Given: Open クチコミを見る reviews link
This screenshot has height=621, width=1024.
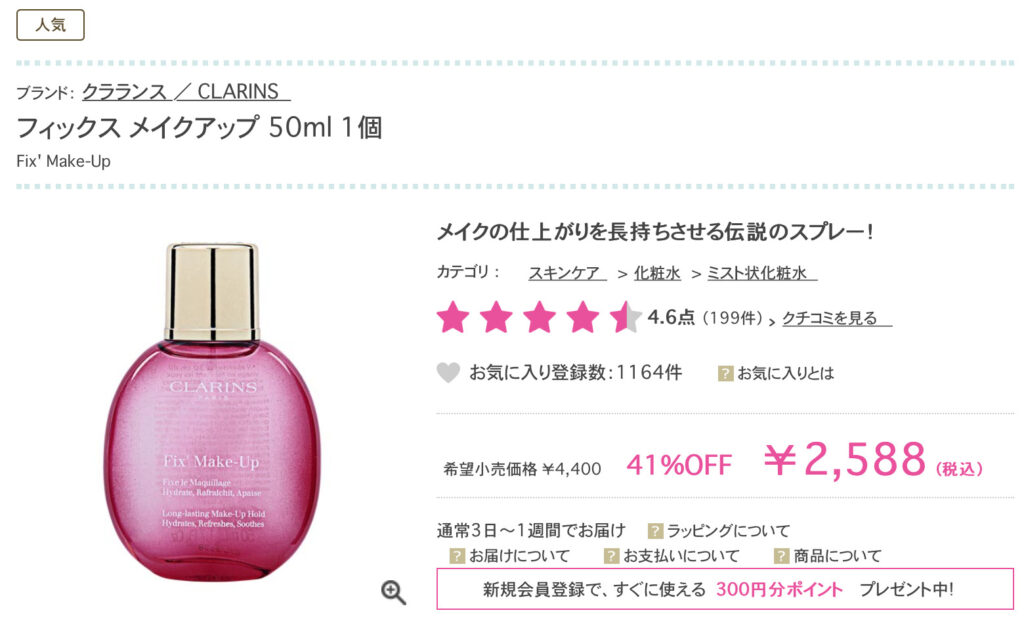Looking at the screenshot, I should (837, 318).
